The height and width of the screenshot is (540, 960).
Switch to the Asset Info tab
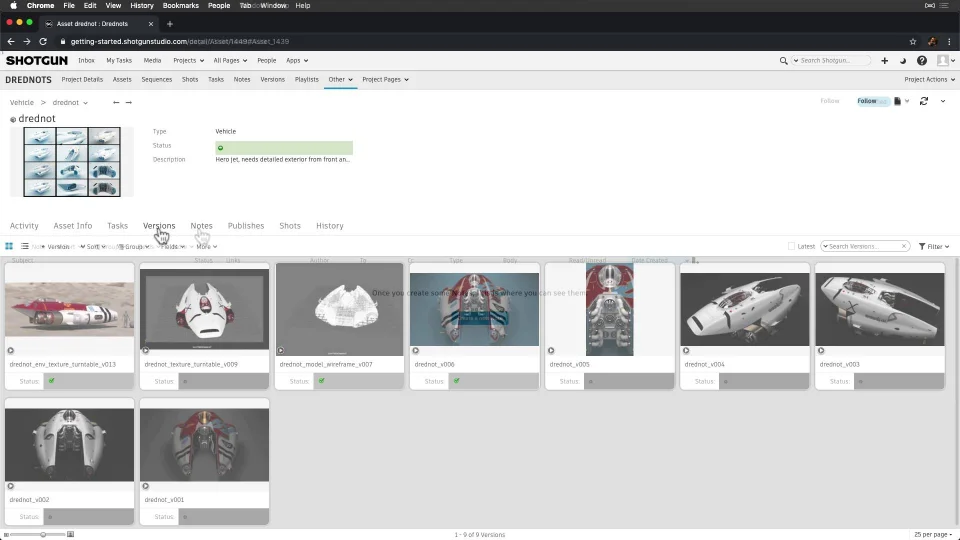73,226
